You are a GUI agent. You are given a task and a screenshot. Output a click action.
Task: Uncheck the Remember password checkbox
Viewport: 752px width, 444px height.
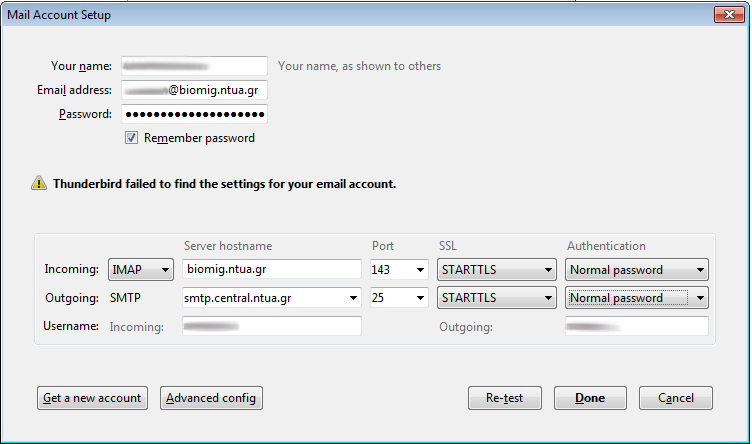click(x=131, y=138)
